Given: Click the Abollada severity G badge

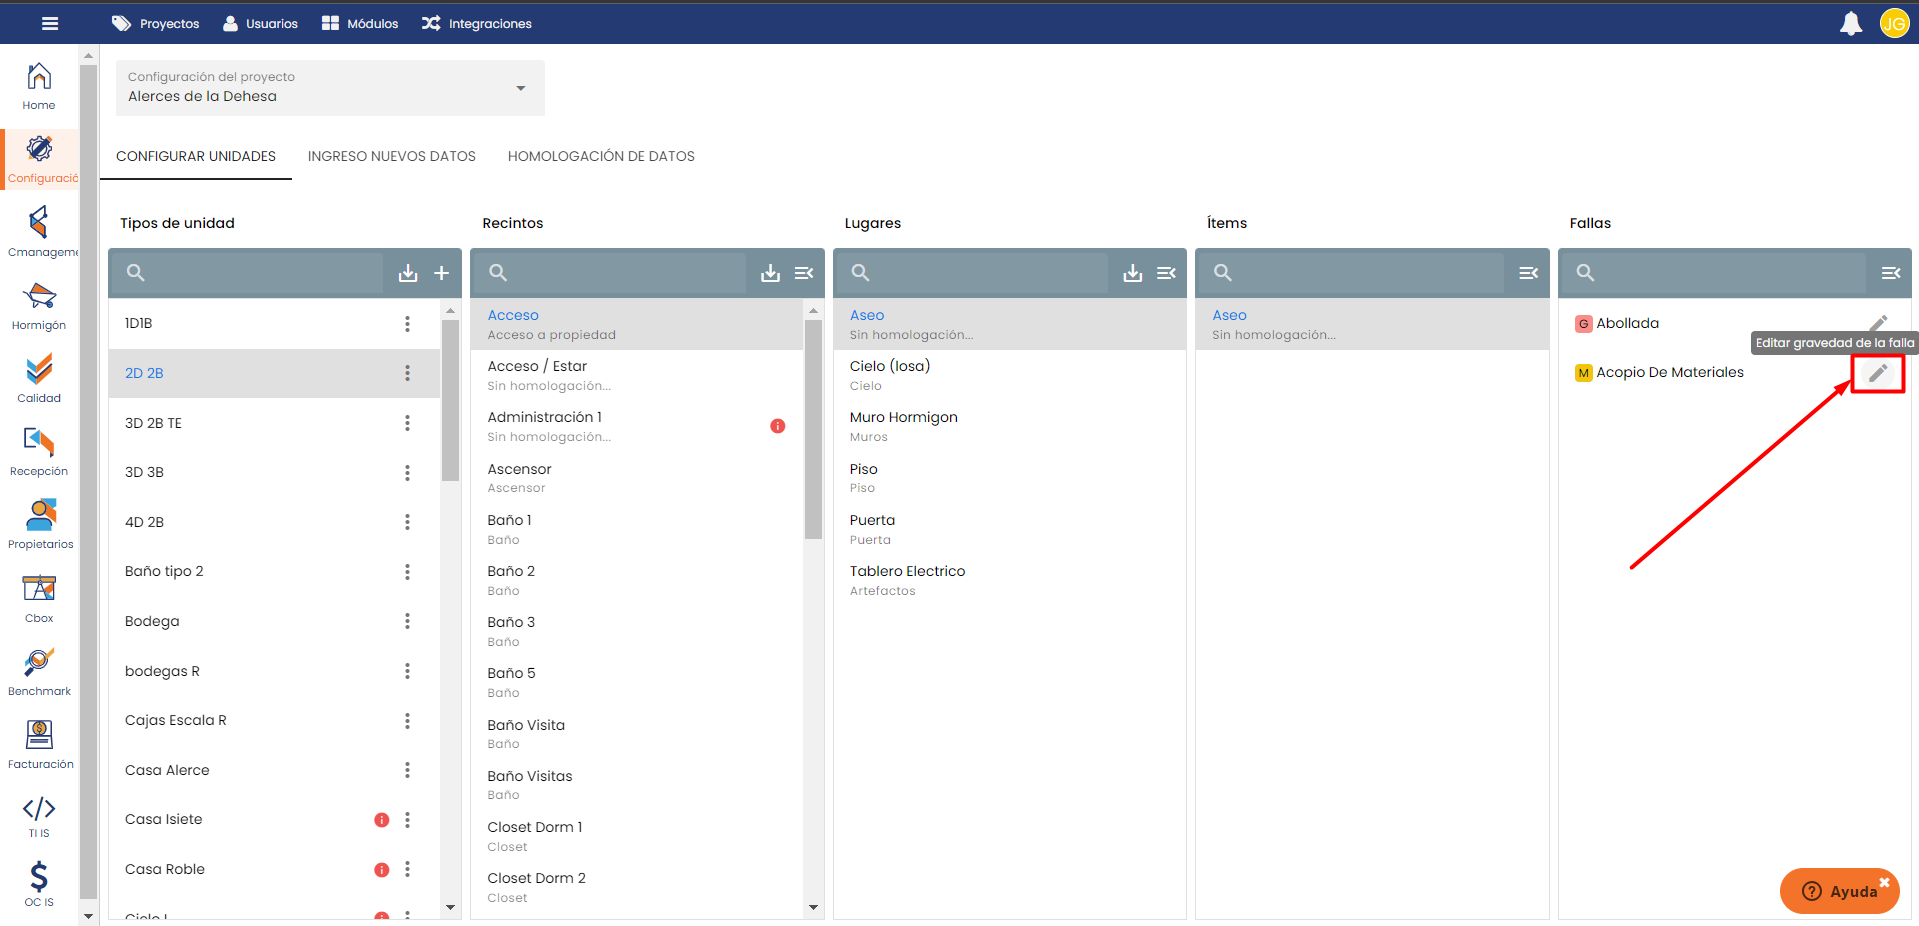Looking at the screenshot, I should tap(1583, 324).
